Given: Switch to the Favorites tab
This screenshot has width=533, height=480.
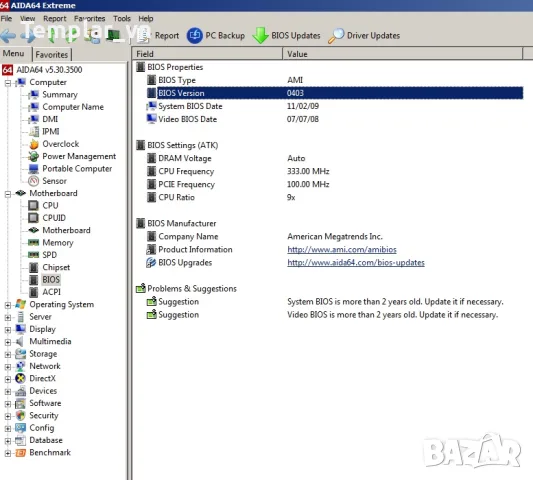Looking at the screenshot, I should point(52,54).
